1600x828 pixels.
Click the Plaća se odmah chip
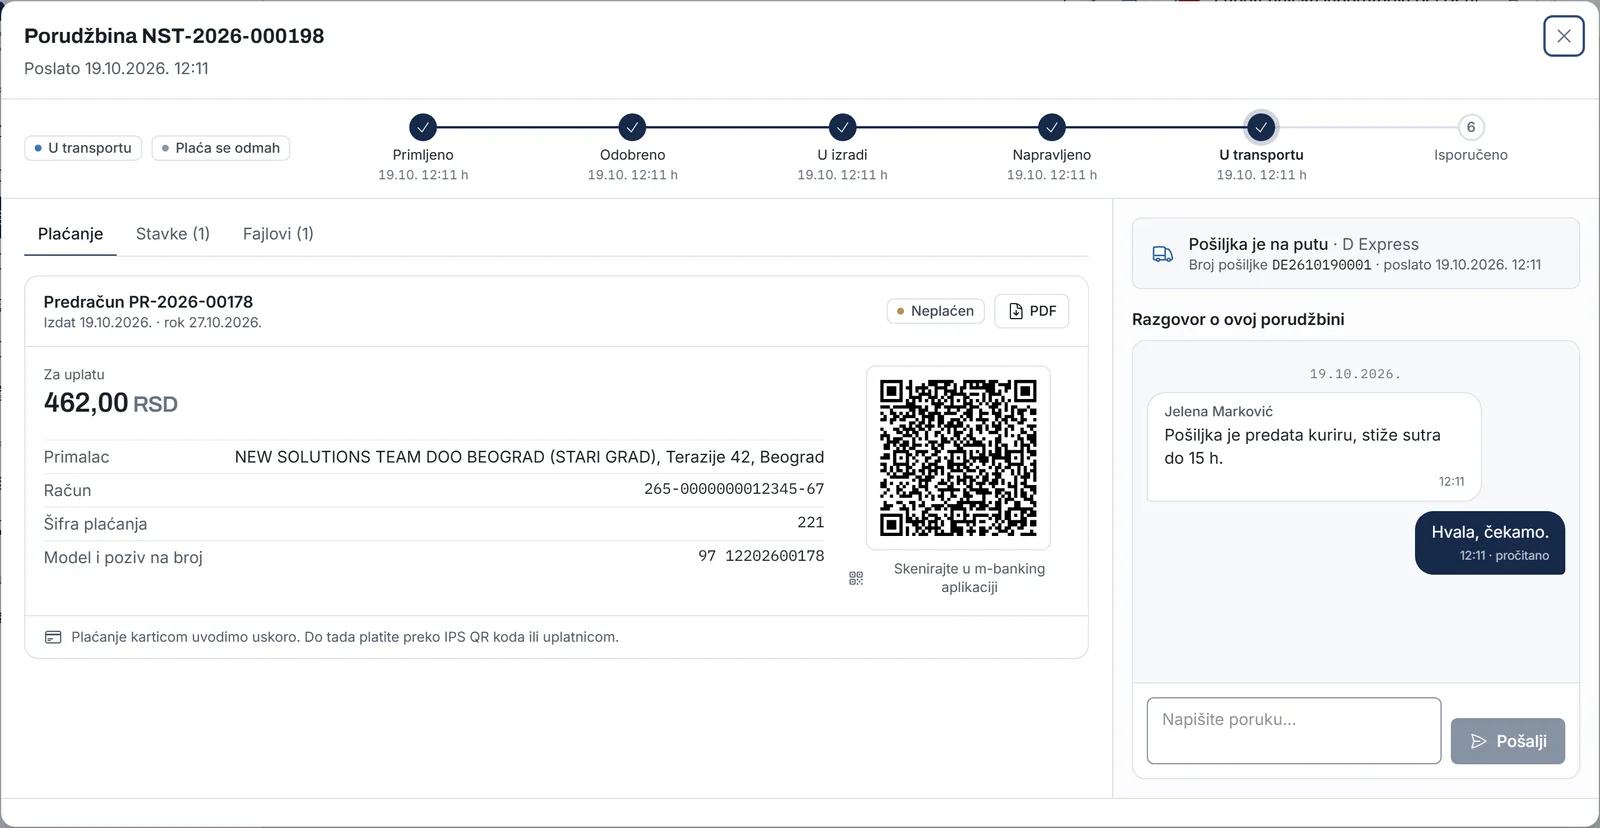tap(221, 148)
